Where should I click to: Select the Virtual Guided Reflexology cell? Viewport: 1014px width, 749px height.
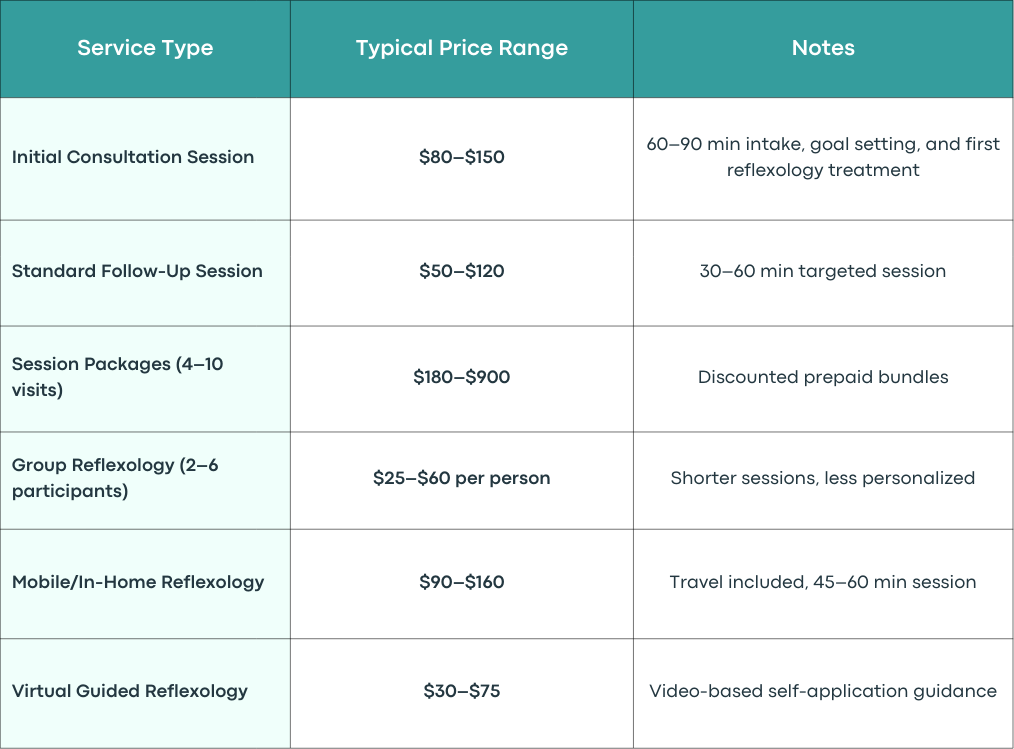[x=145, y=693]
